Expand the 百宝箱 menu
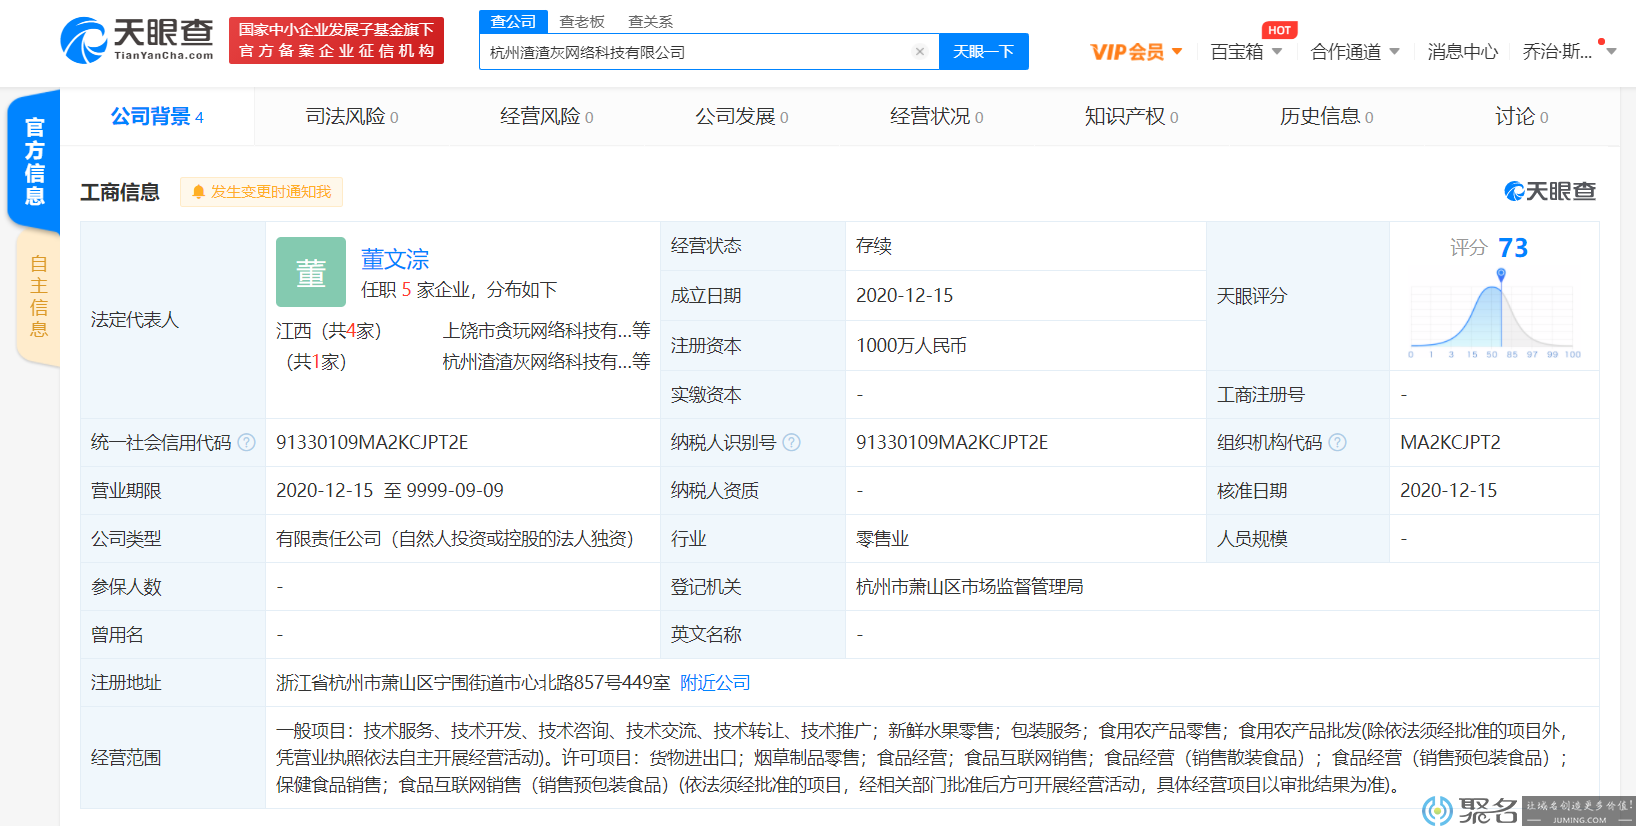1636x826 pixels. pyautogui.click(x=1246, y=52)
